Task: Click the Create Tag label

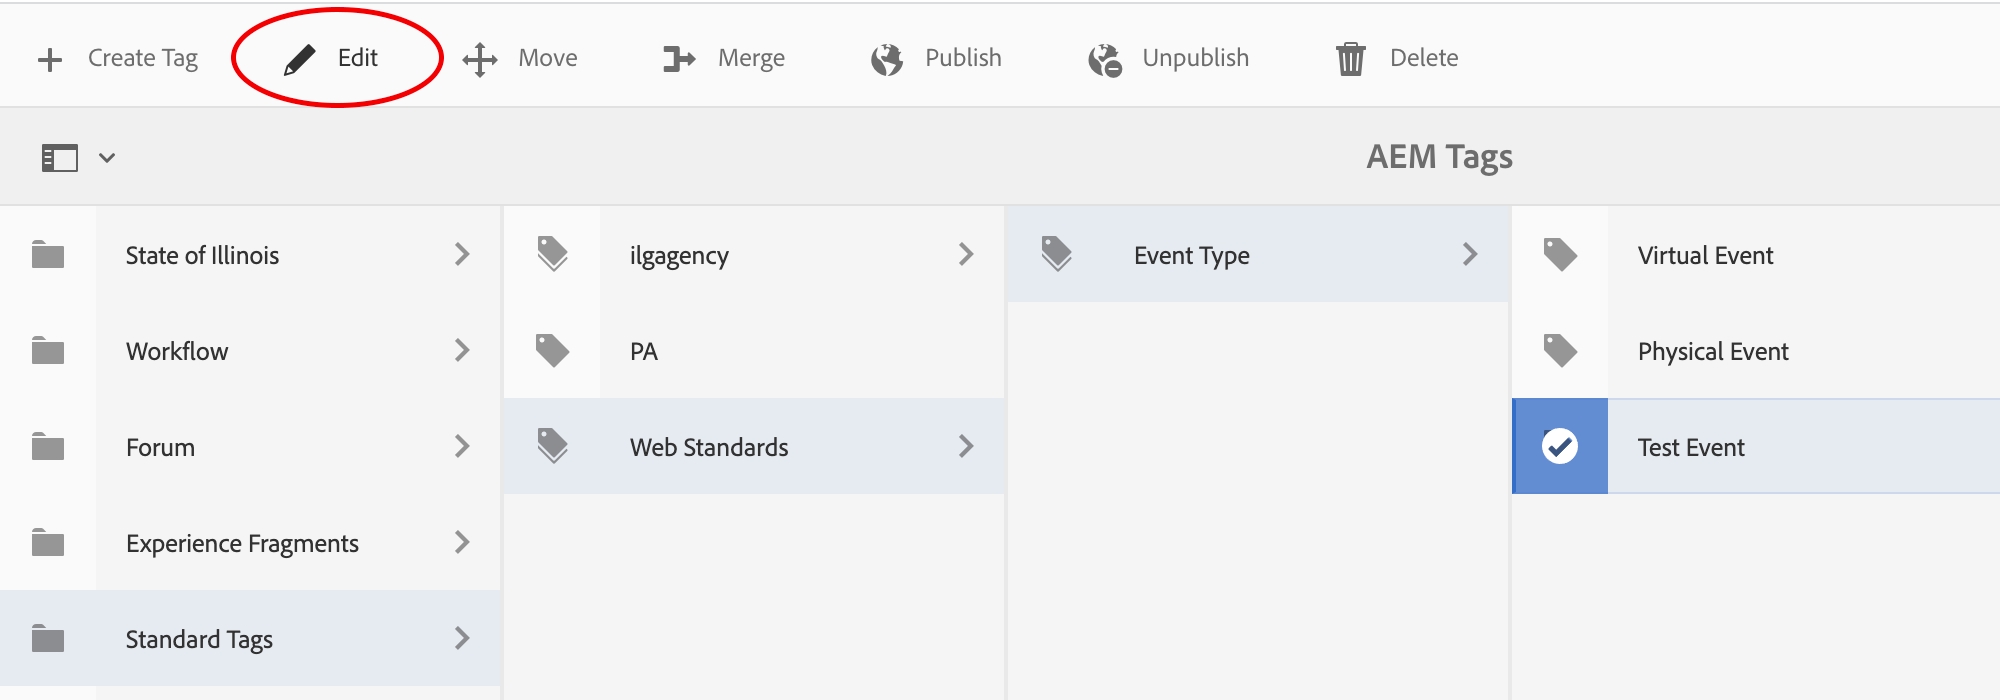Action: (143, 59)
